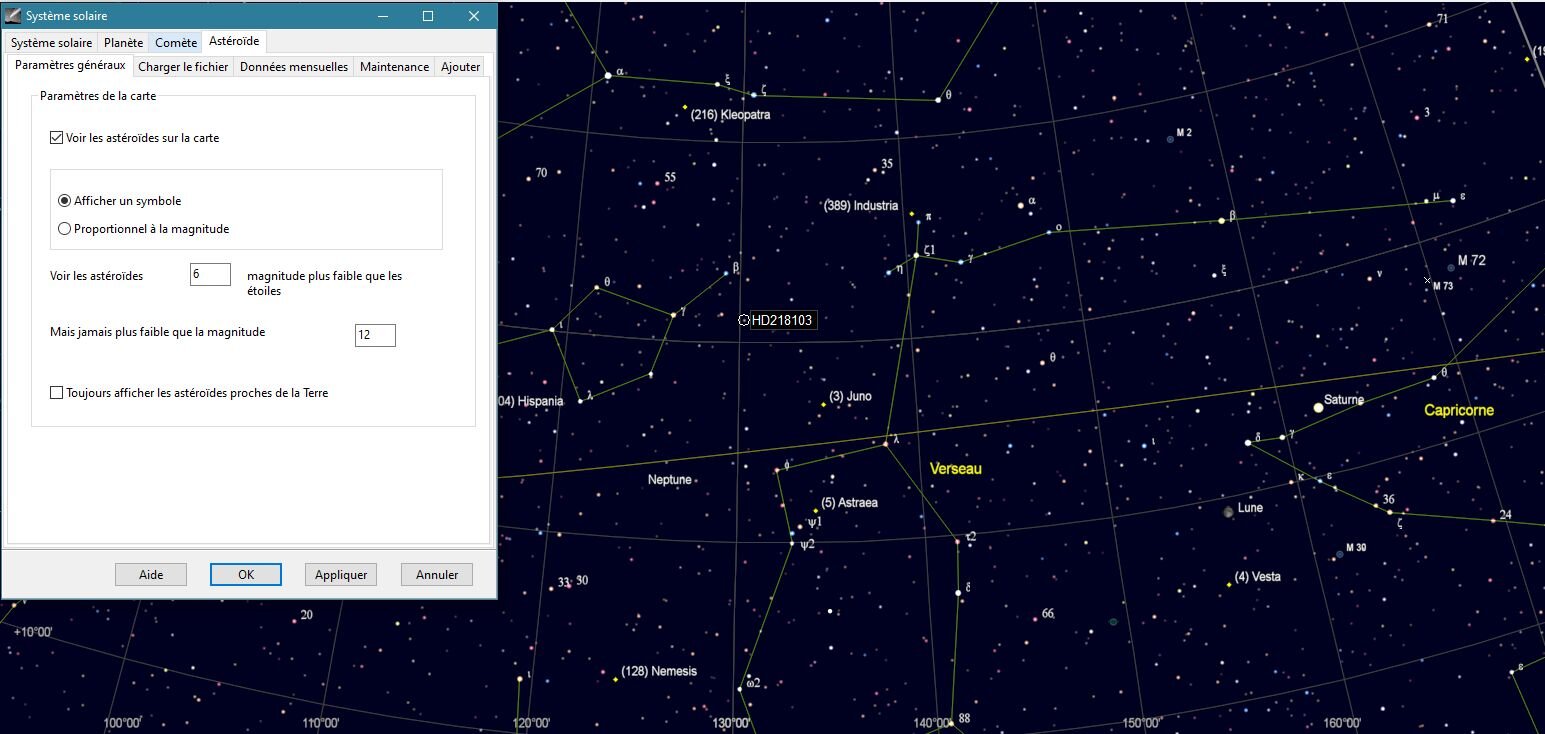This screenshot has width=1545, height=734.
Task: Click asteroid (4) Vesta marker
Action: click(x=1229, y=584)
